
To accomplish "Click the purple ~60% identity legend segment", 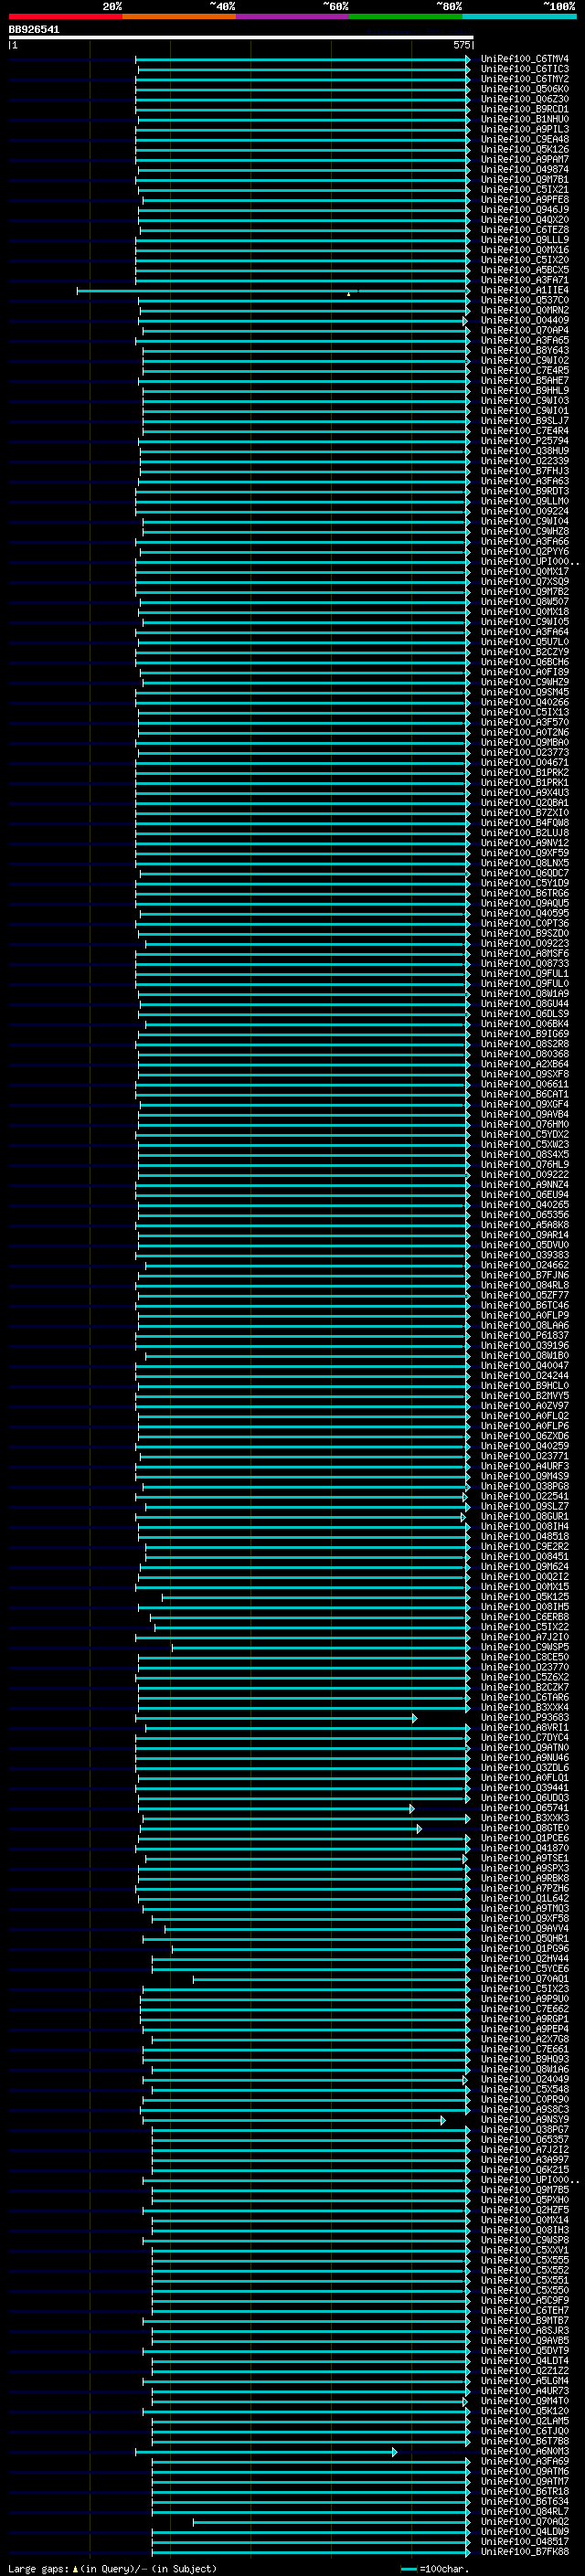I will click(x=292, y=17).
